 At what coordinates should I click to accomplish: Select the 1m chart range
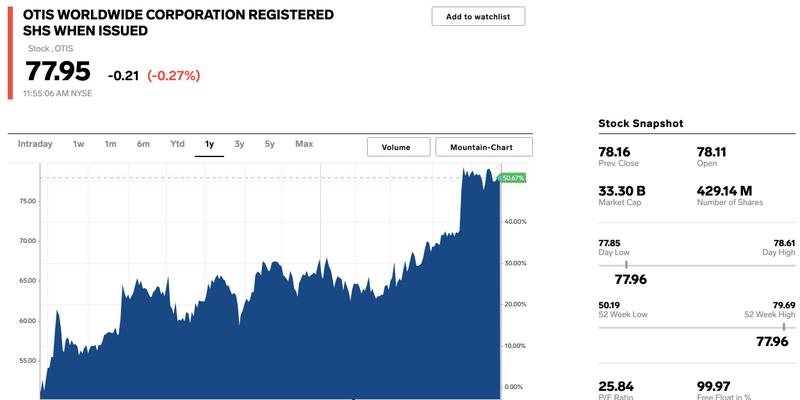pos(110,144)
